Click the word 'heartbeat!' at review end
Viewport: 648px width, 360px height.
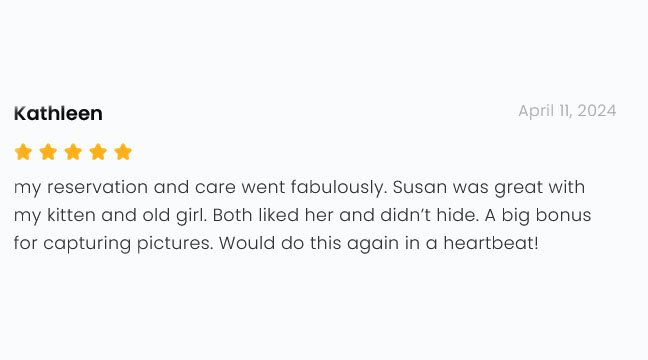tap(491, 243)
